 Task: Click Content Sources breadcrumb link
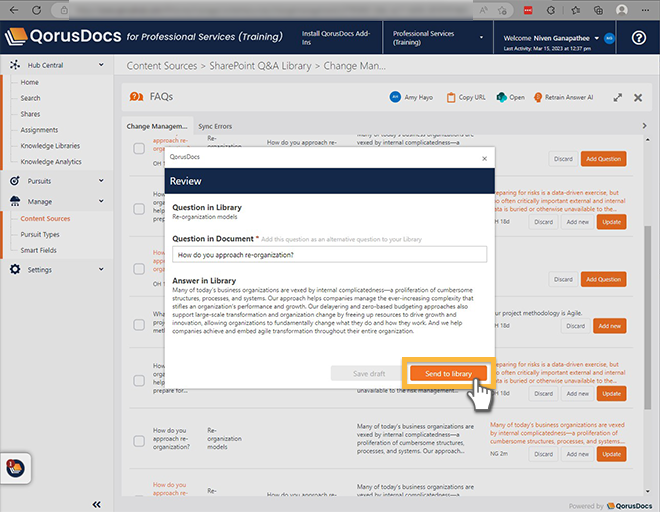162,66
